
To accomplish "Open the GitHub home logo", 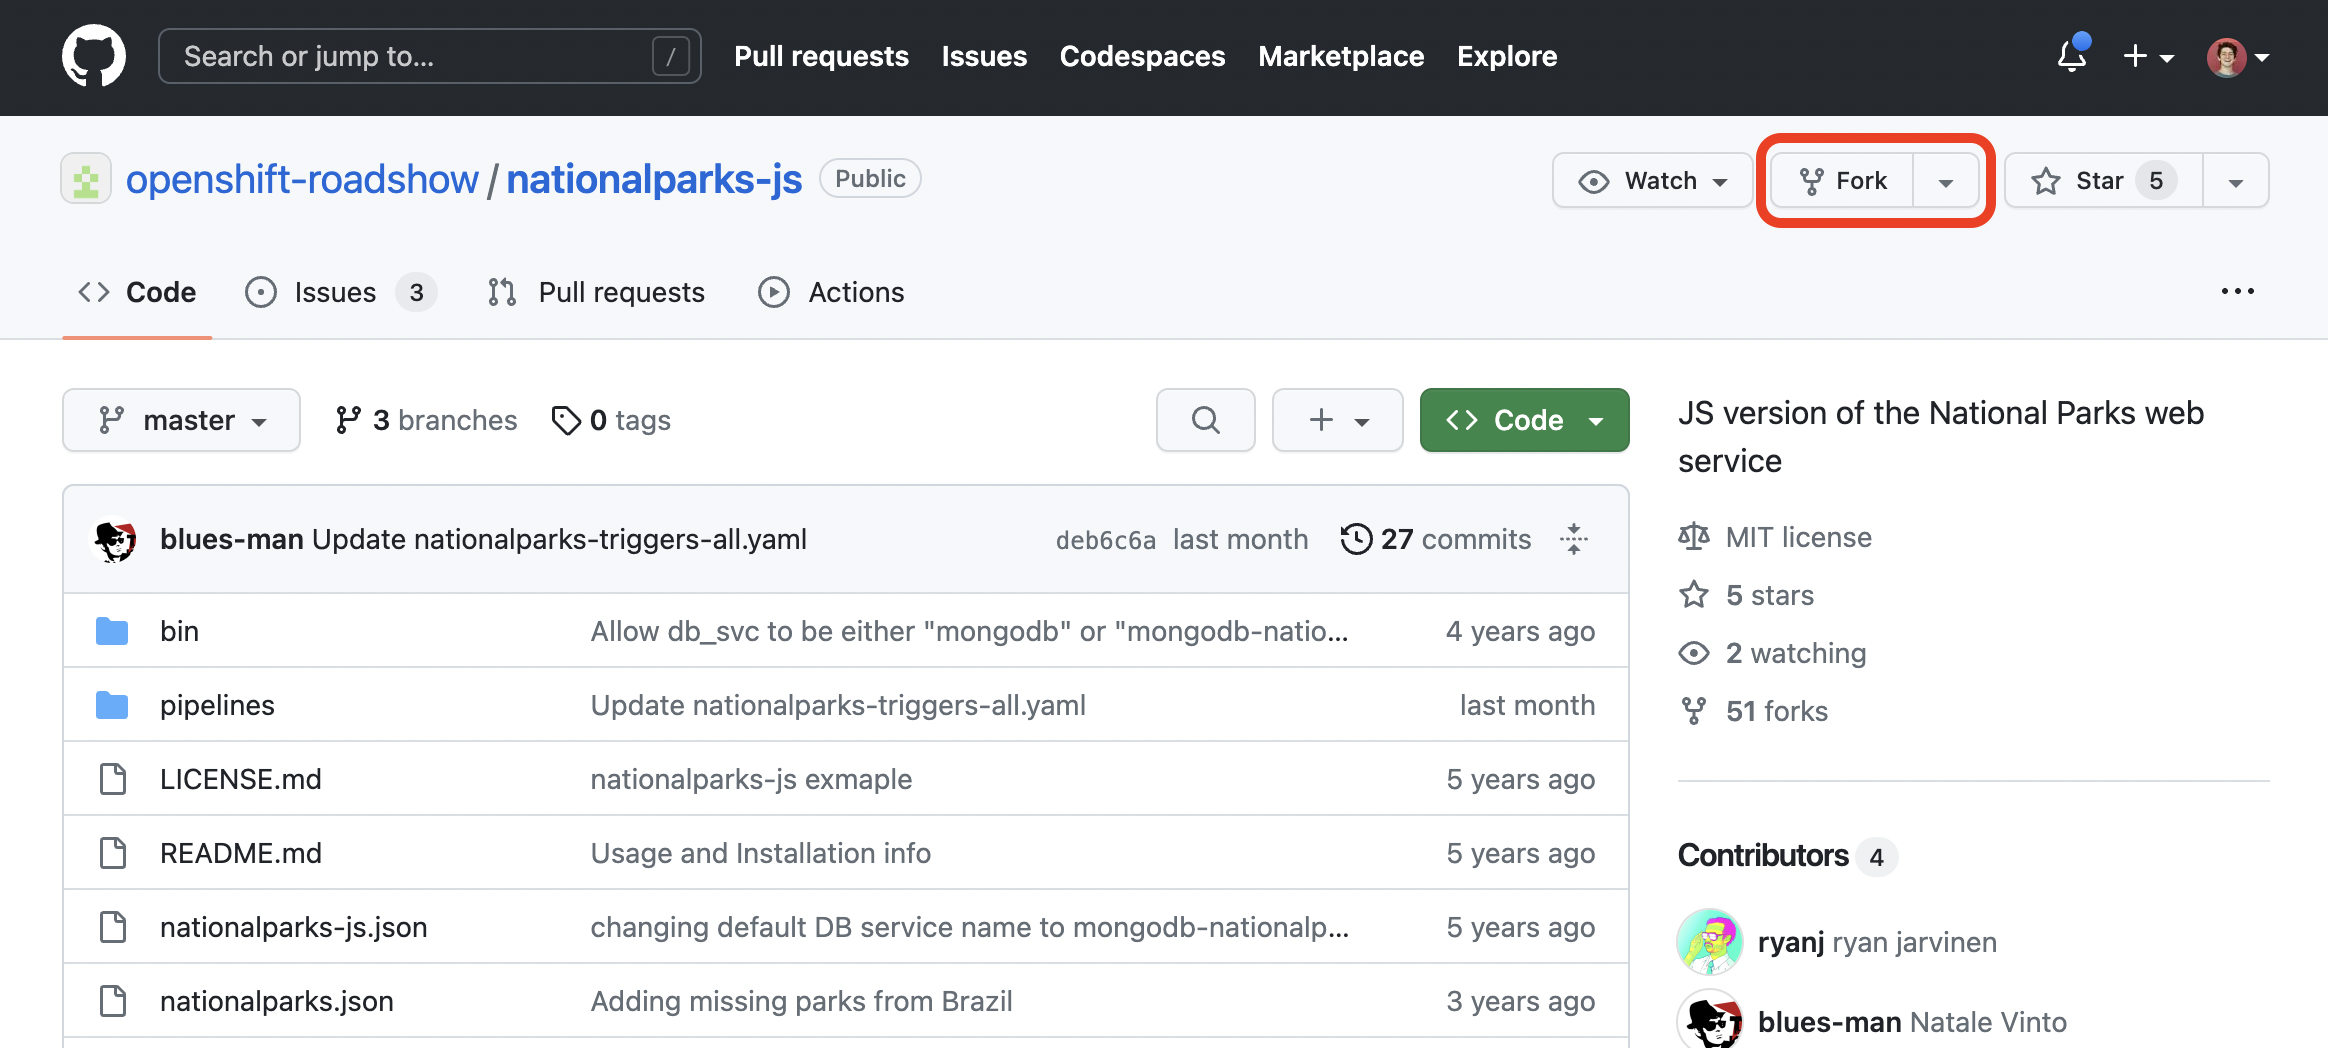I will (x=94, y=56).
